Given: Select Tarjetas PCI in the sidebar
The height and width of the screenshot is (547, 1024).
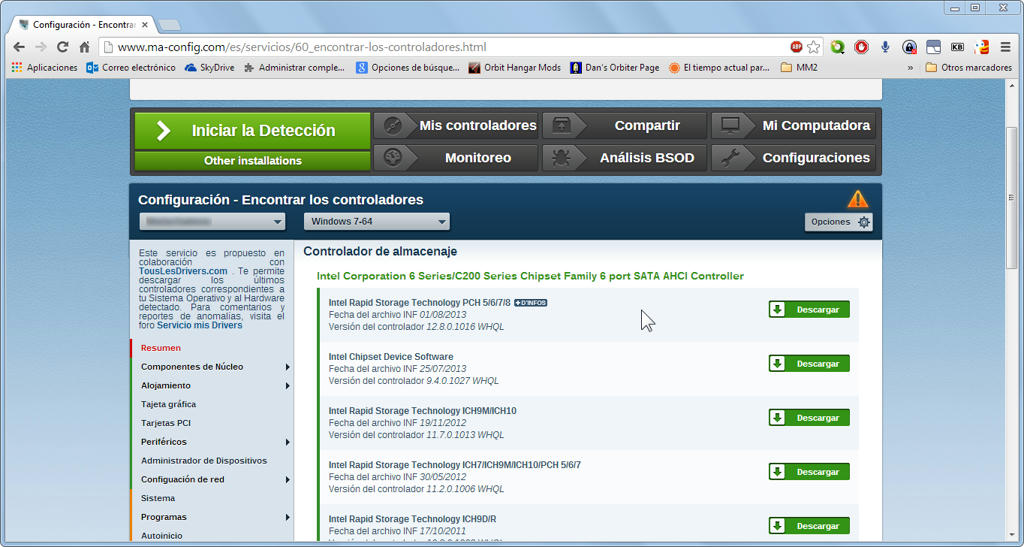Looking at the screenshot, I should click(166, 423).
